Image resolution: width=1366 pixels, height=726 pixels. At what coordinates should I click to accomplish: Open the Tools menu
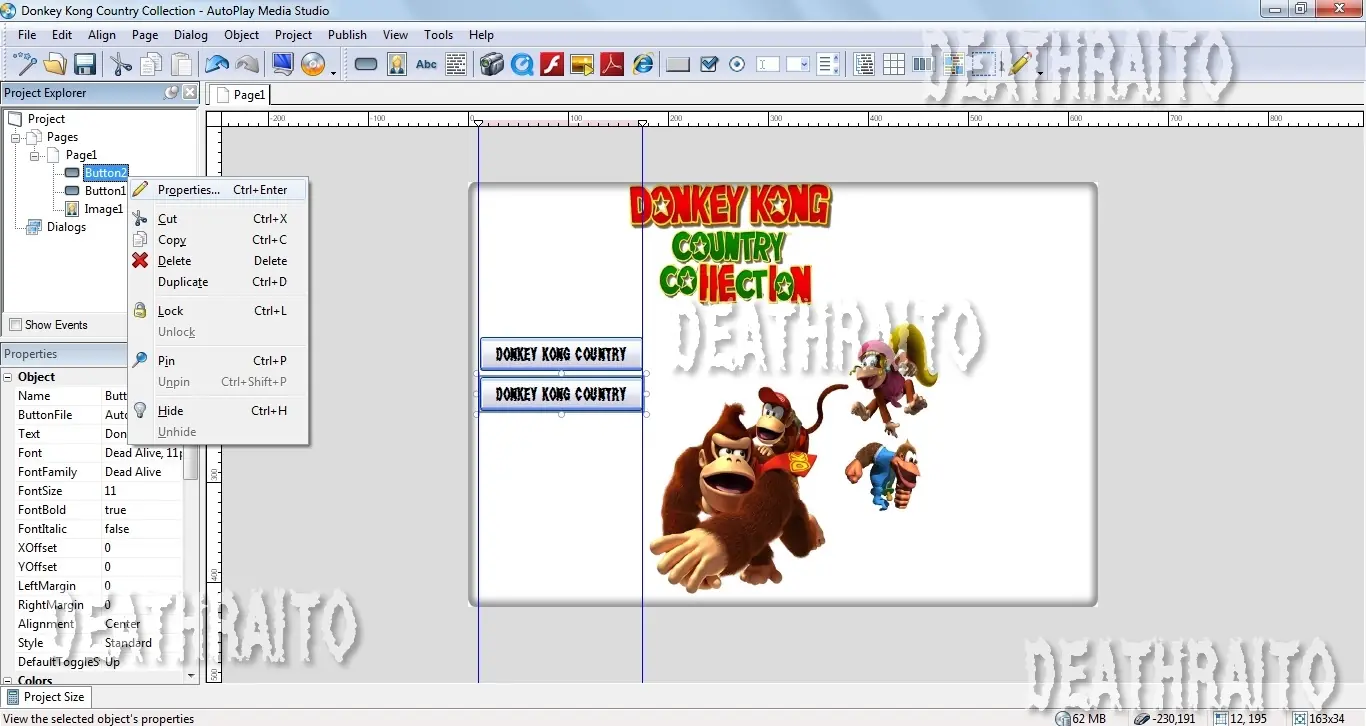point(438,35)
